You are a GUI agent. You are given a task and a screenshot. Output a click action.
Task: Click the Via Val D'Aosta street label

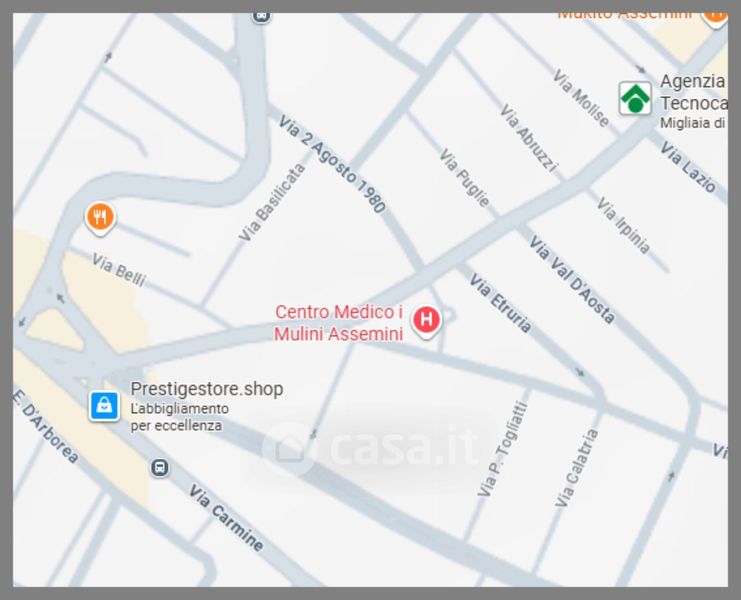[x=572, y=280]
